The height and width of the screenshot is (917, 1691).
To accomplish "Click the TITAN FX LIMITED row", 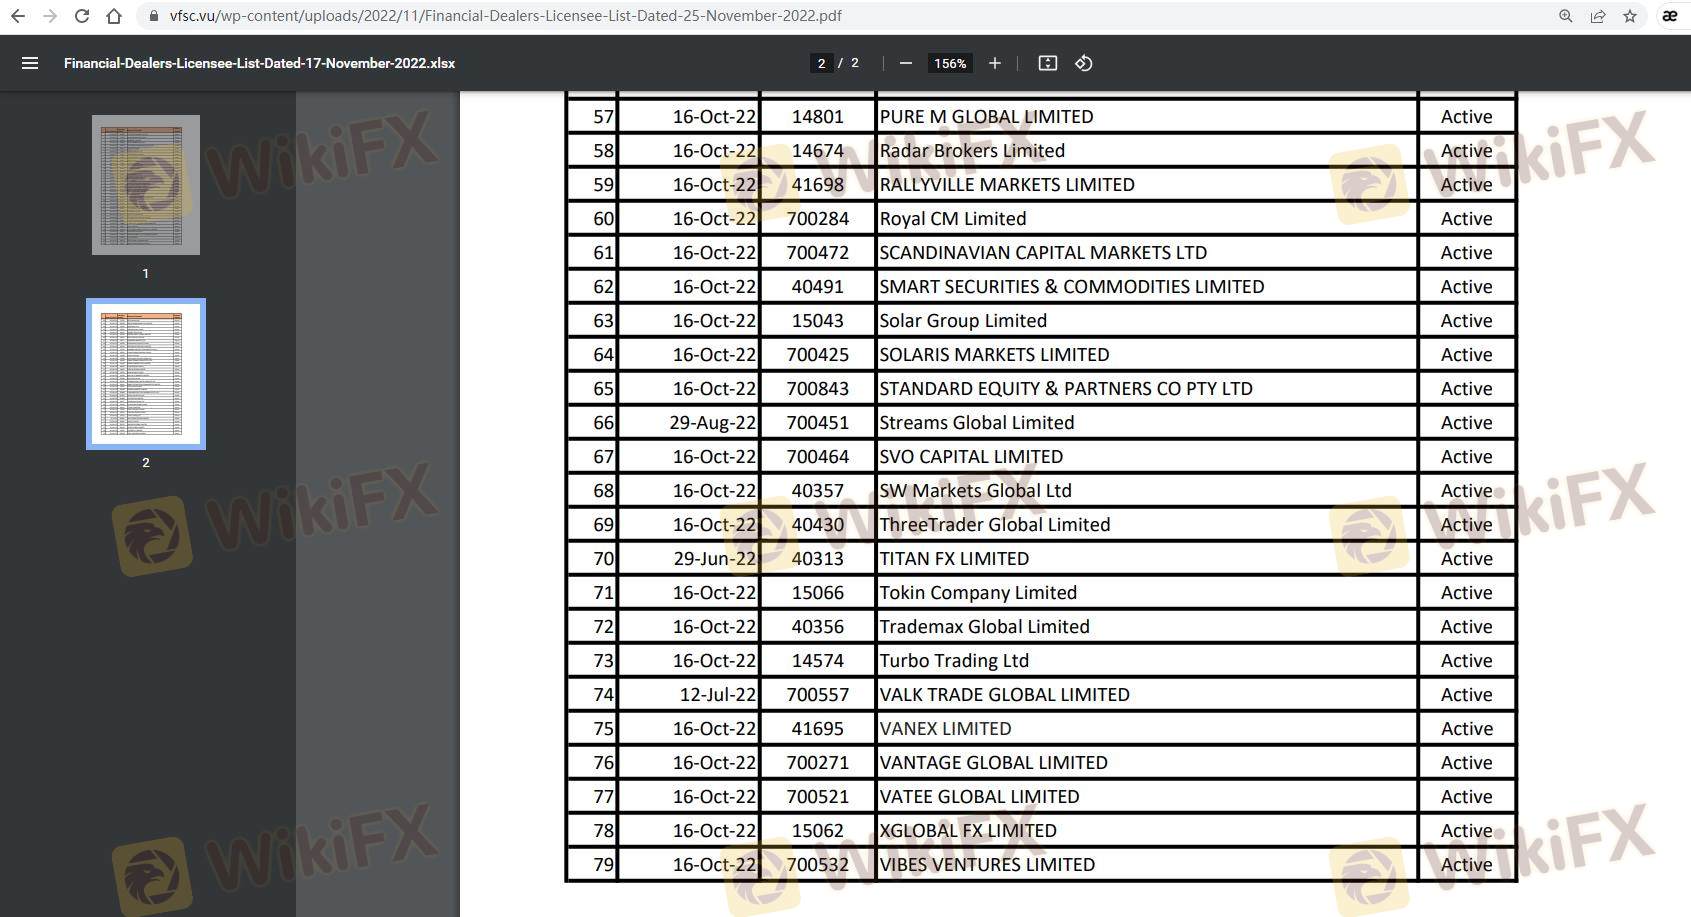I will click(954, 559).
